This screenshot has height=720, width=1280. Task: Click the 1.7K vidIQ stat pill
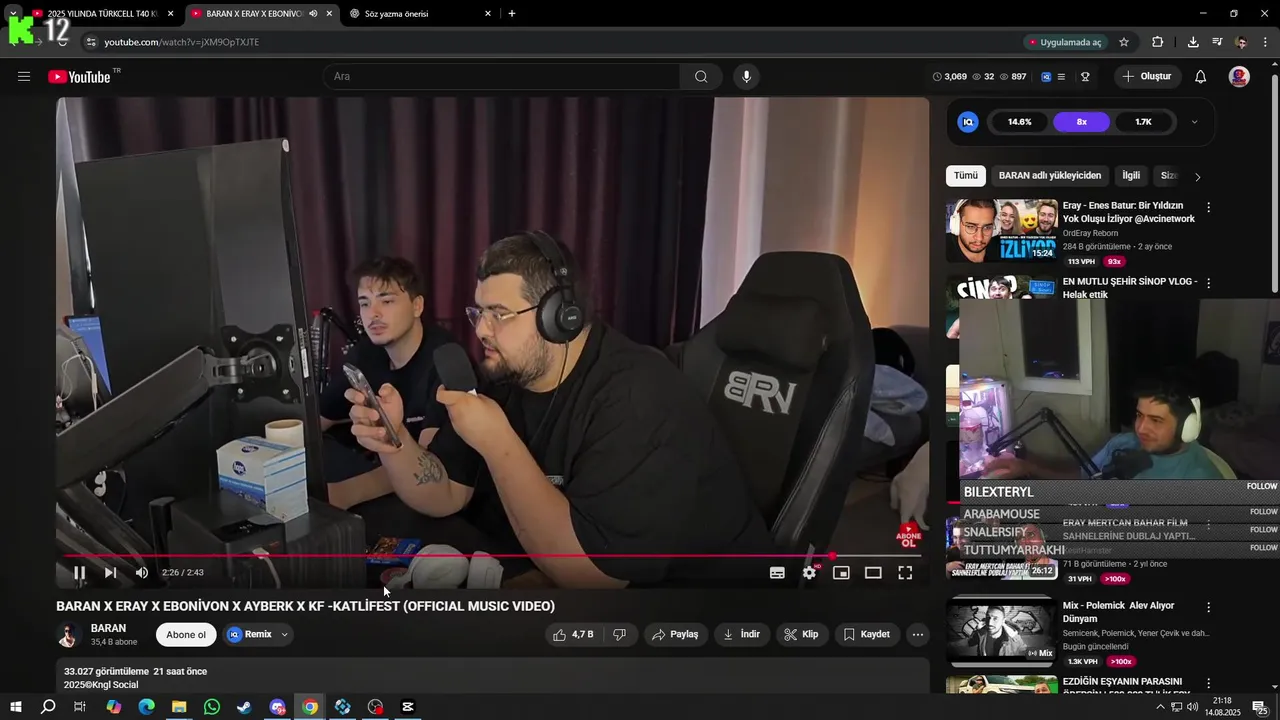click(1143, 122)
